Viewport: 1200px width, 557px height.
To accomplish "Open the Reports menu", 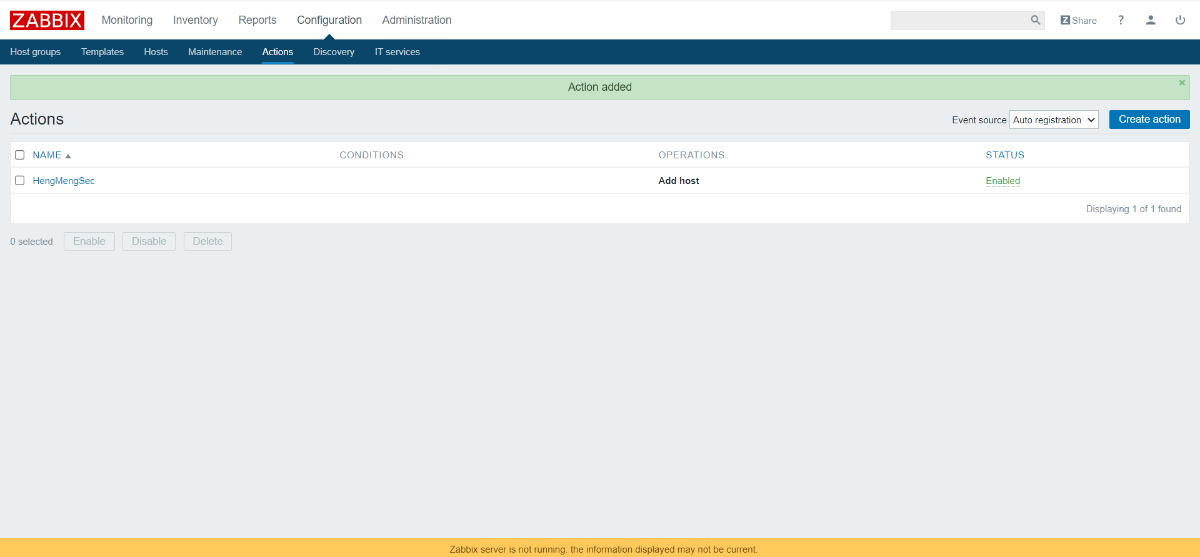I will tap(257, 20).
